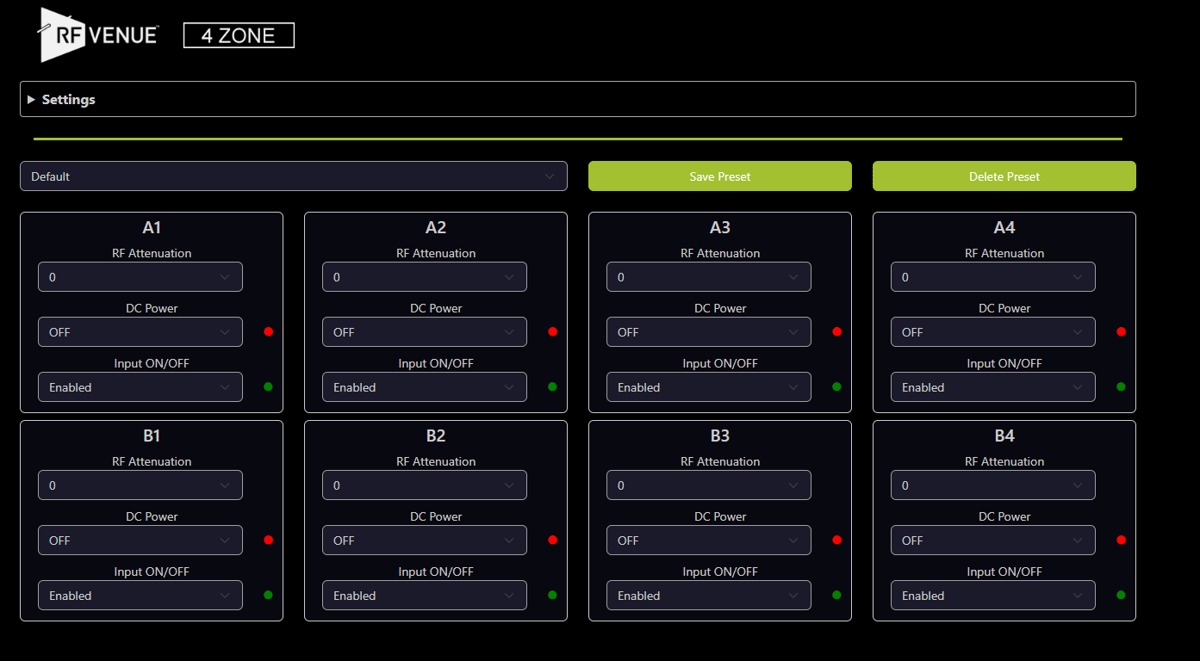Click the green Input status LED on zone B1
Screen dimensions: 1200x661
(268, 595)
